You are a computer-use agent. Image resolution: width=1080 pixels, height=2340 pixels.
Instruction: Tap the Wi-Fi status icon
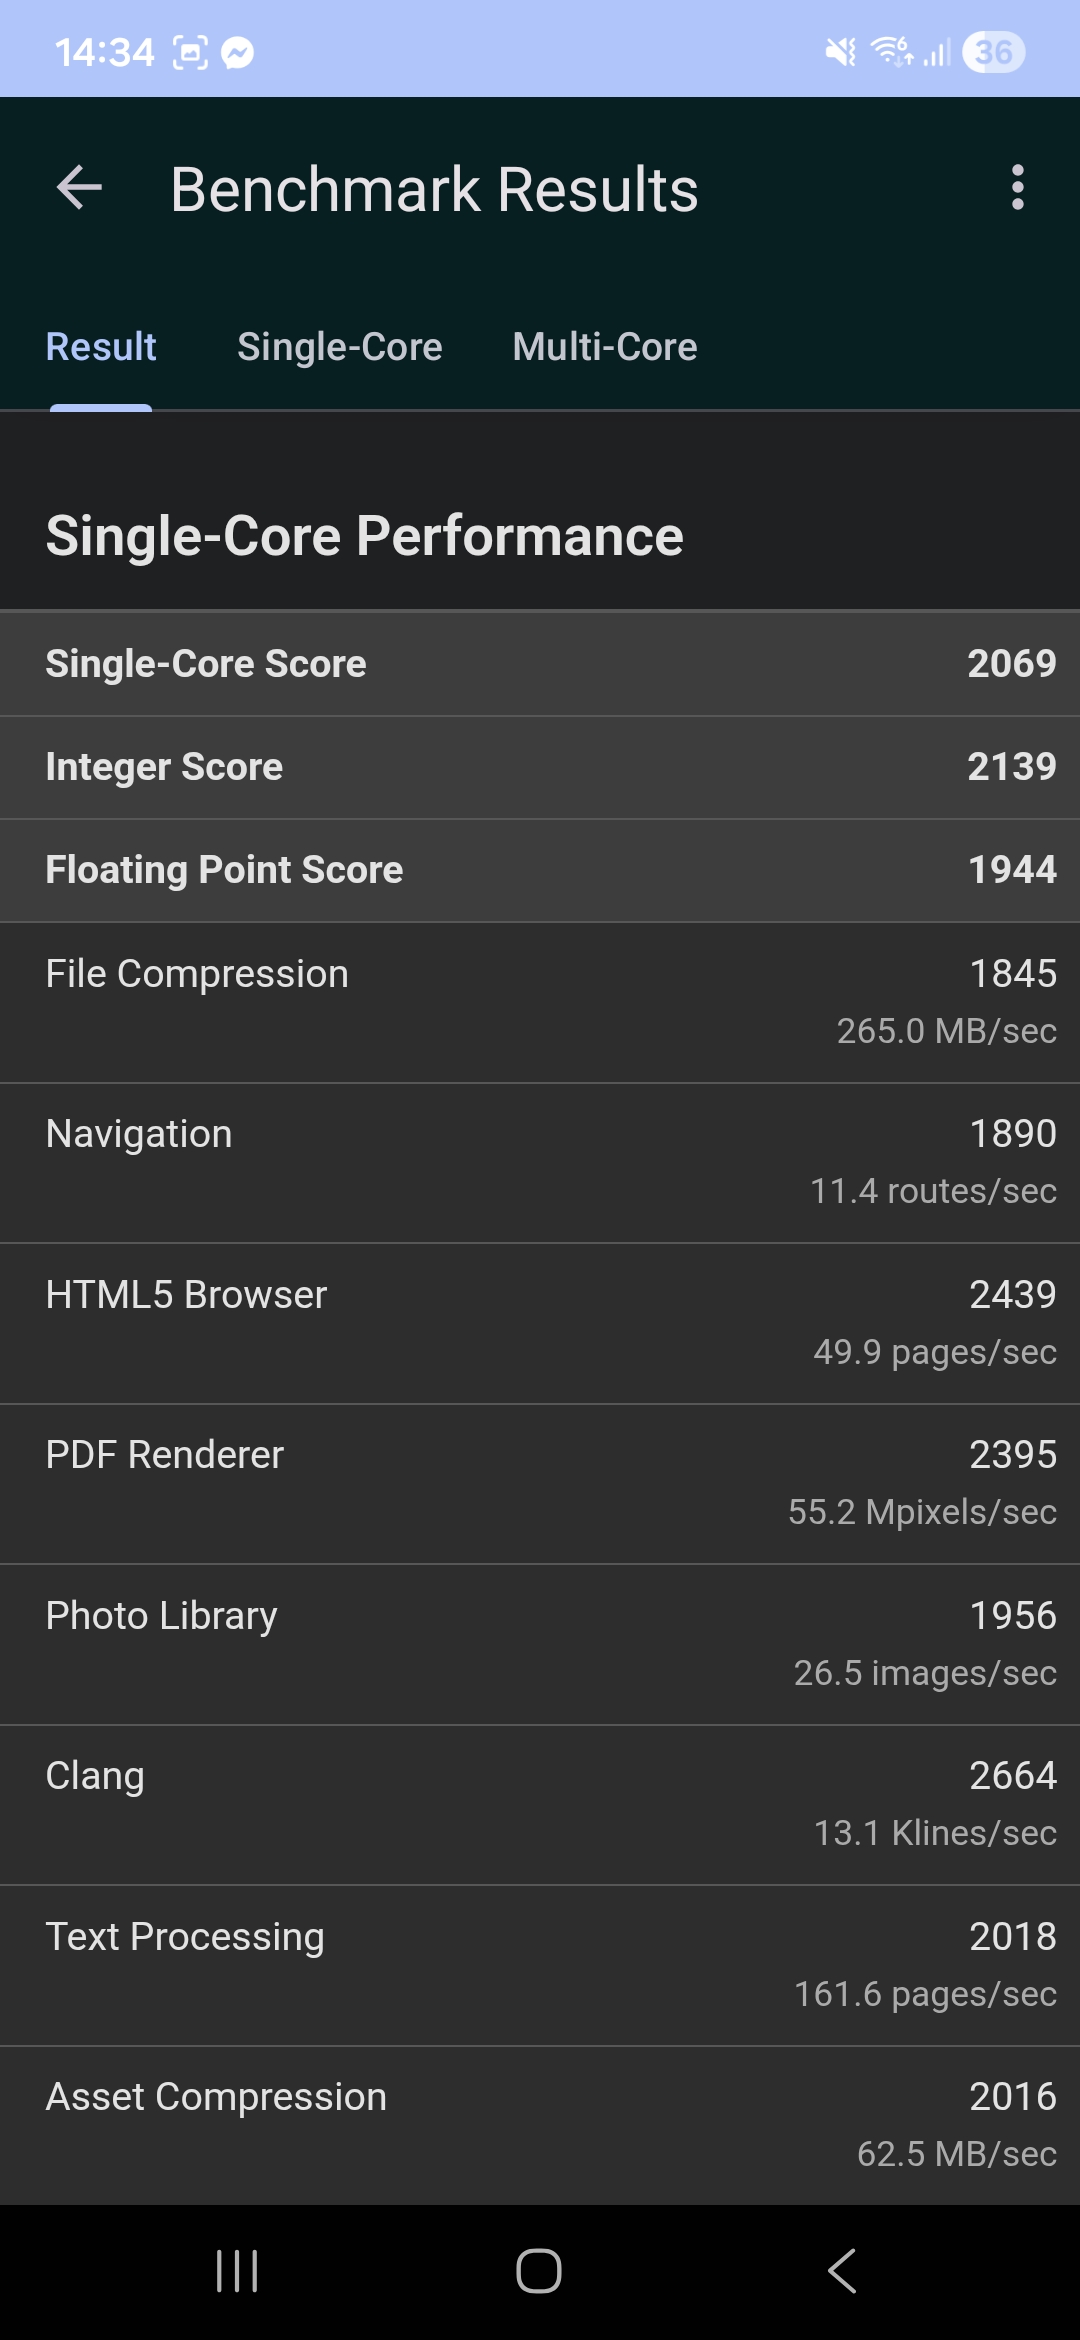pos(890,50)
